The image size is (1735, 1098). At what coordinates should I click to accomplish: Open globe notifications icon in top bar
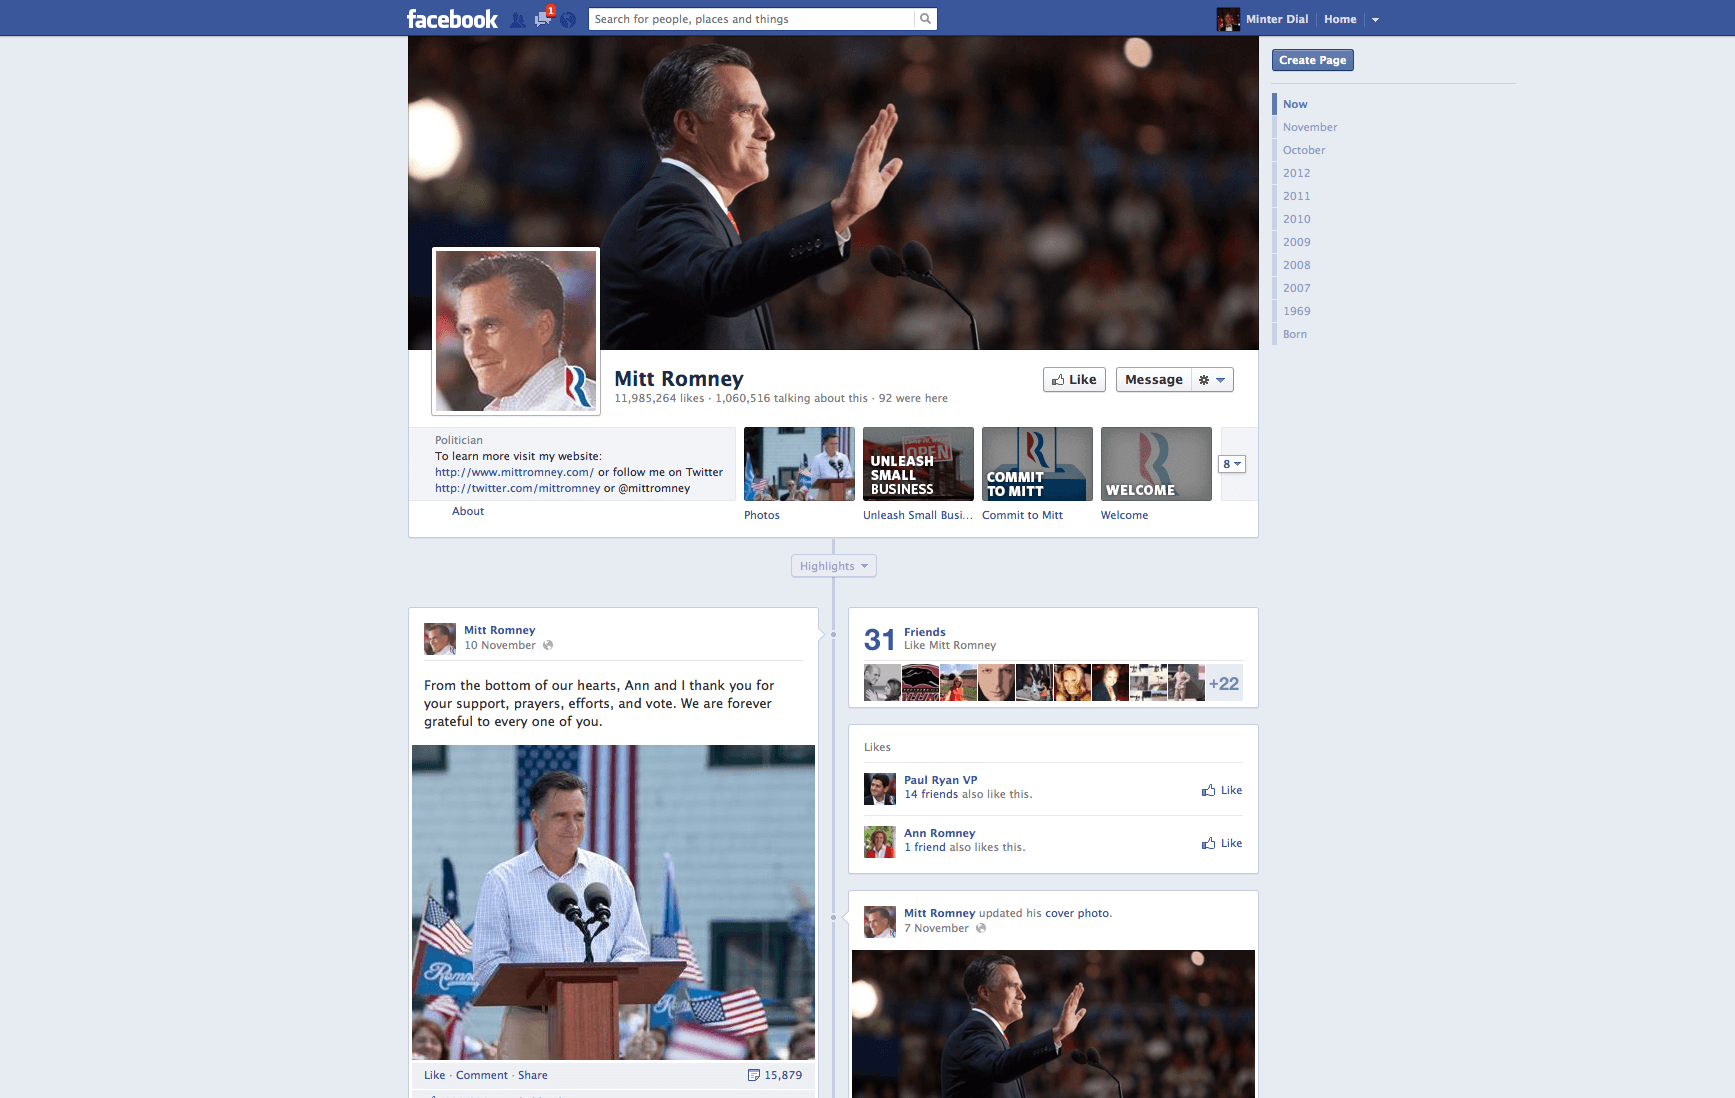(568, 19)
